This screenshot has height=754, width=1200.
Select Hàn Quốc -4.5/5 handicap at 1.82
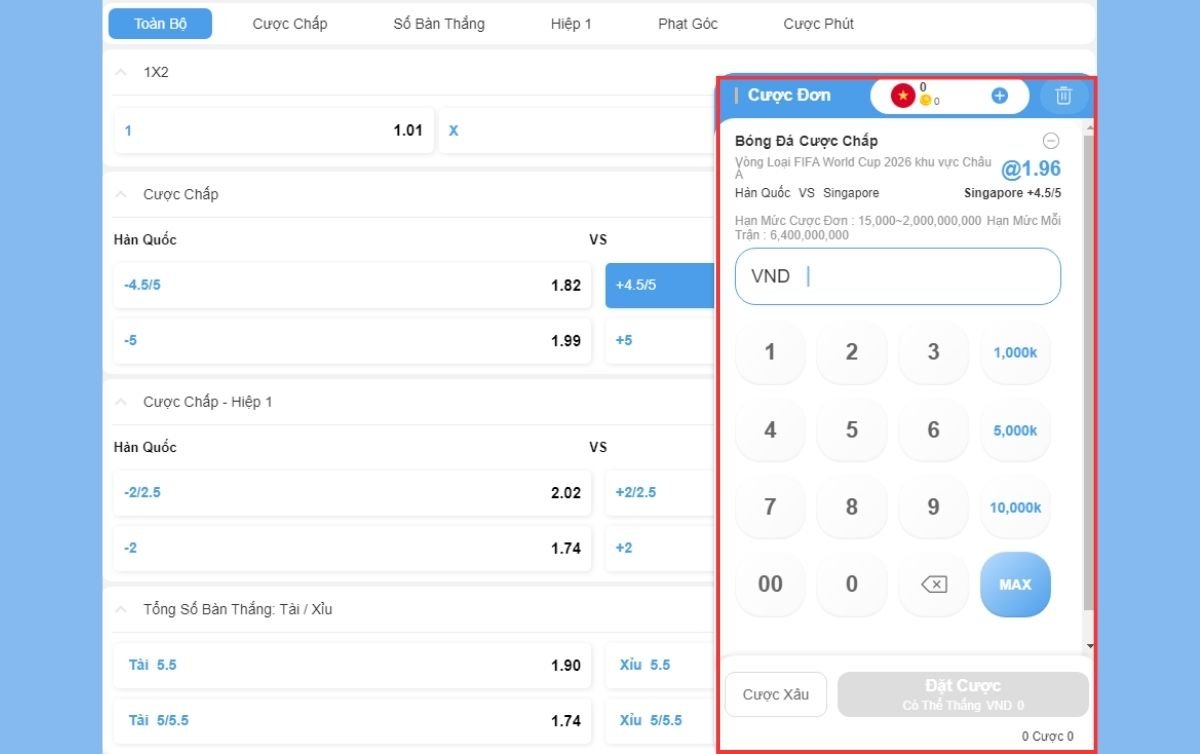coord(352,285)
